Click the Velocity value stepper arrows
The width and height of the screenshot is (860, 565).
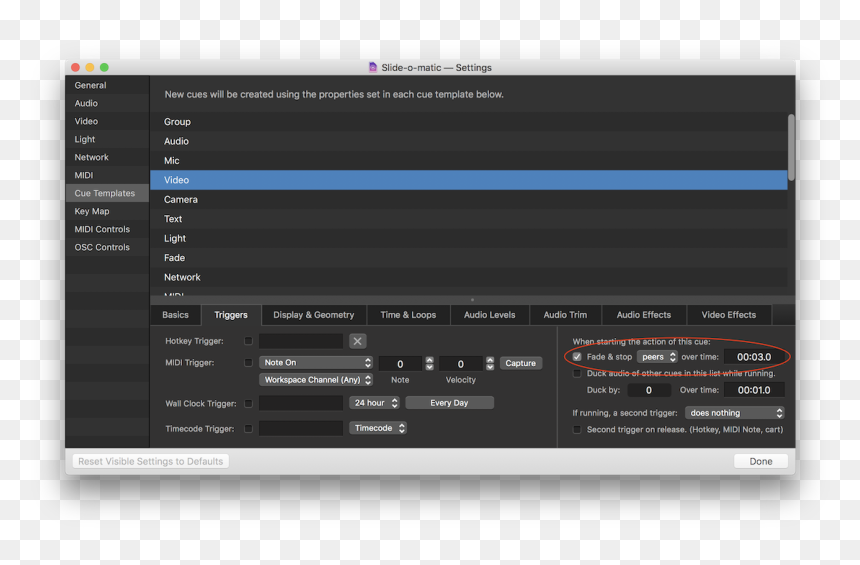pos(490,363)
